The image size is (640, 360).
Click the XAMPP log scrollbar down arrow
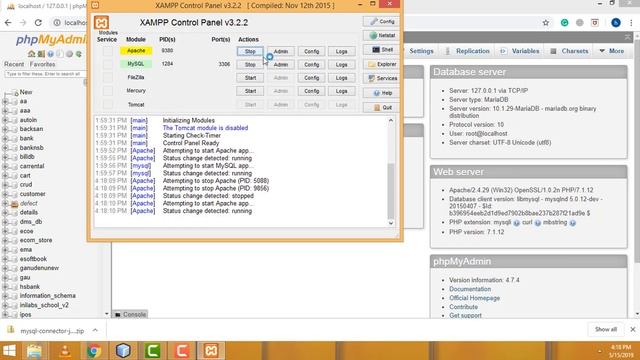(391, 223)
